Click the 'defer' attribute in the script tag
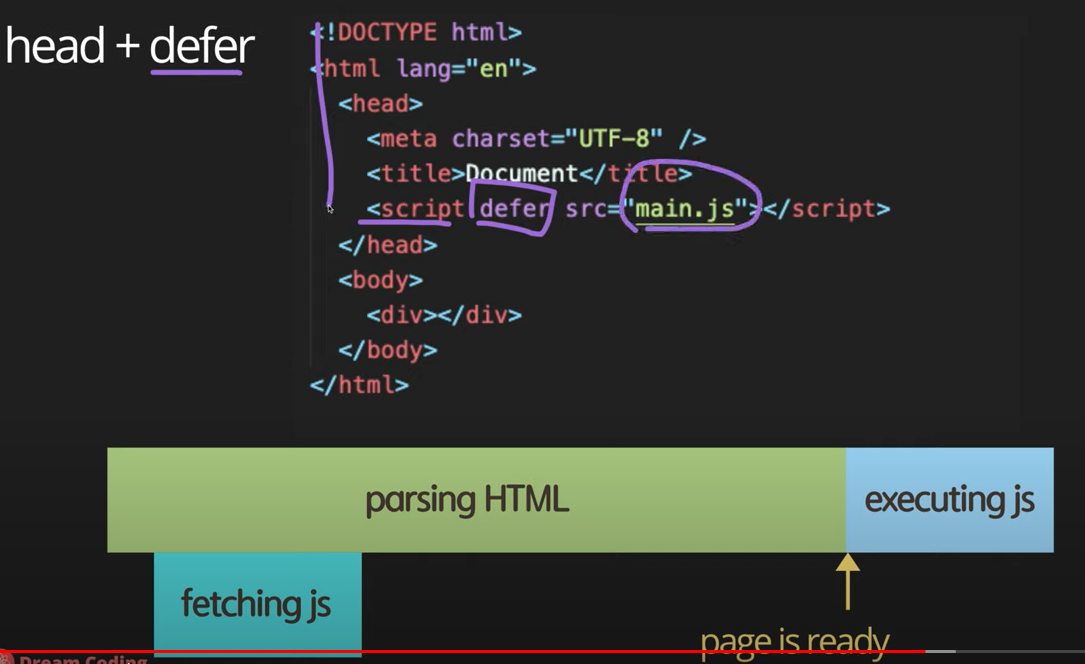 [515, 208]
